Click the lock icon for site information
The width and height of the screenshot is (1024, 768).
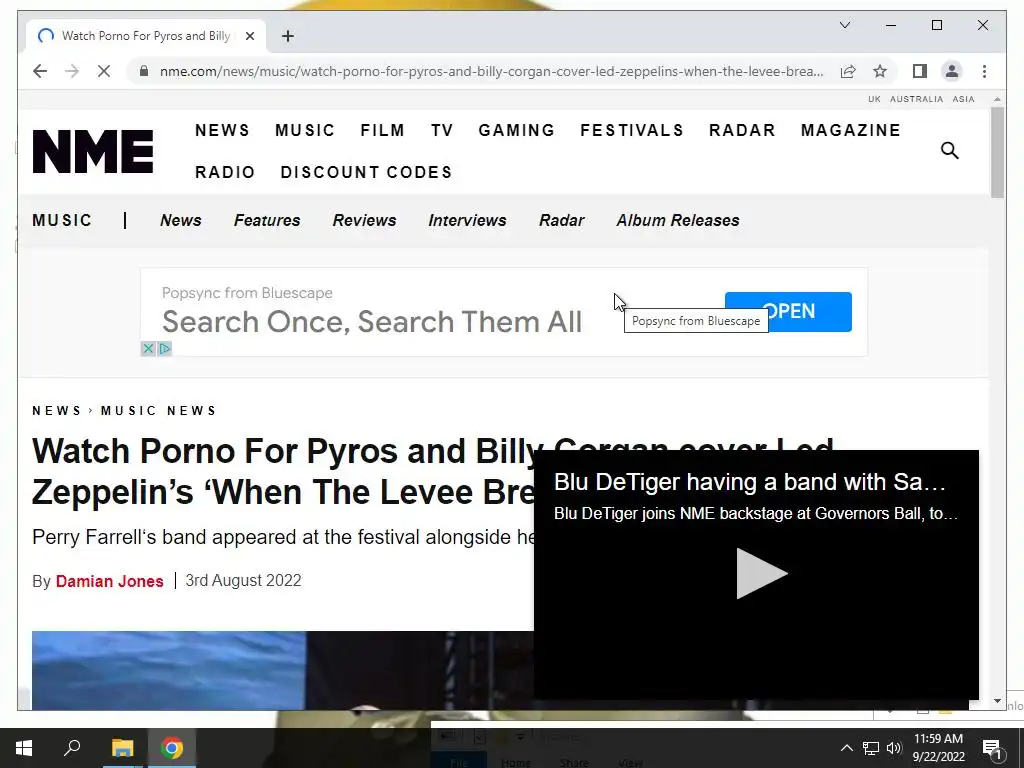144,71
